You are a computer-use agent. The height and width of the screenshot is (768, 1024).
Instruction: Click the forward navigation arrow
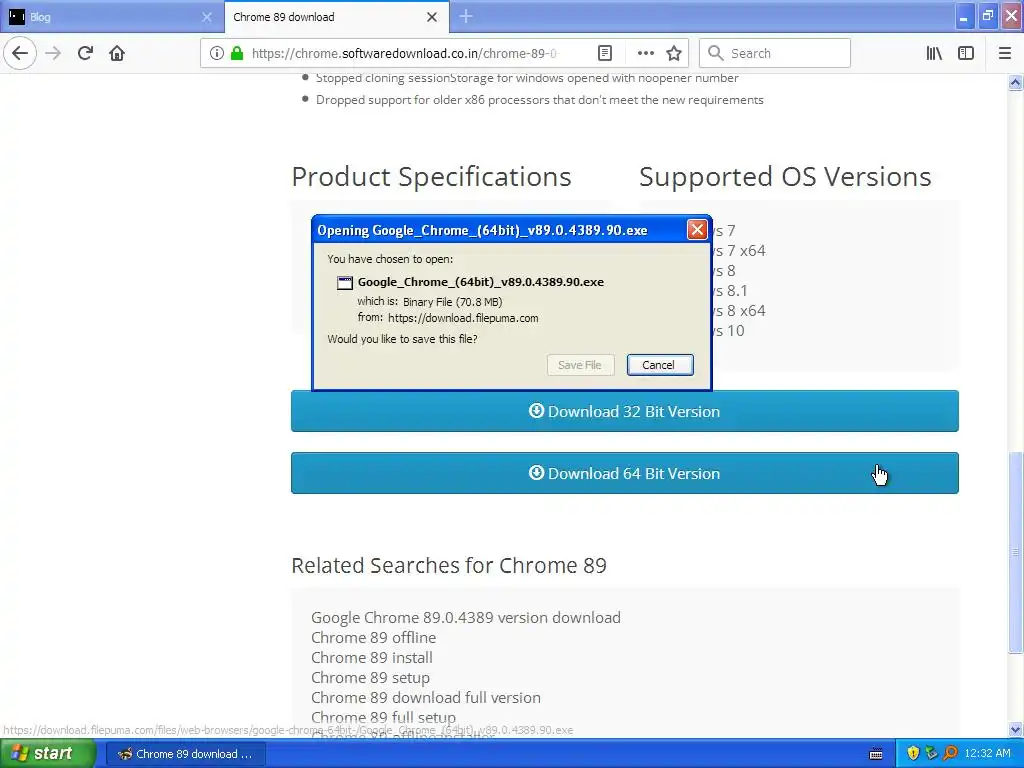point(54,54)
